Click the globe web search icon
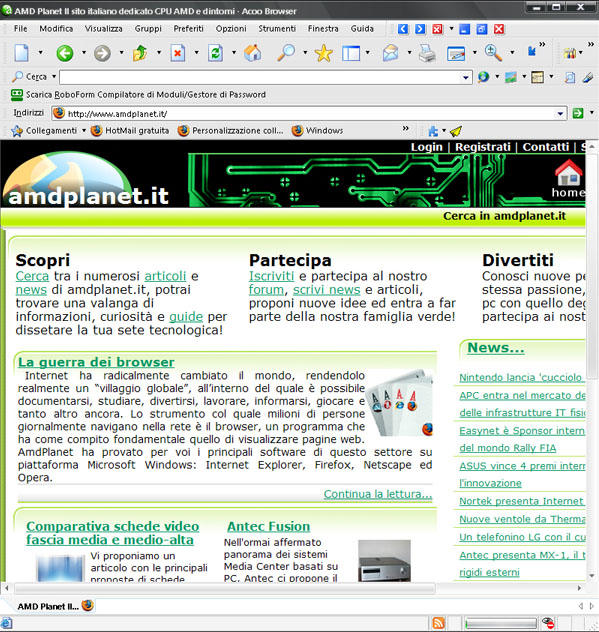Viewport: 599px width, 632px height. coord(483,77)
